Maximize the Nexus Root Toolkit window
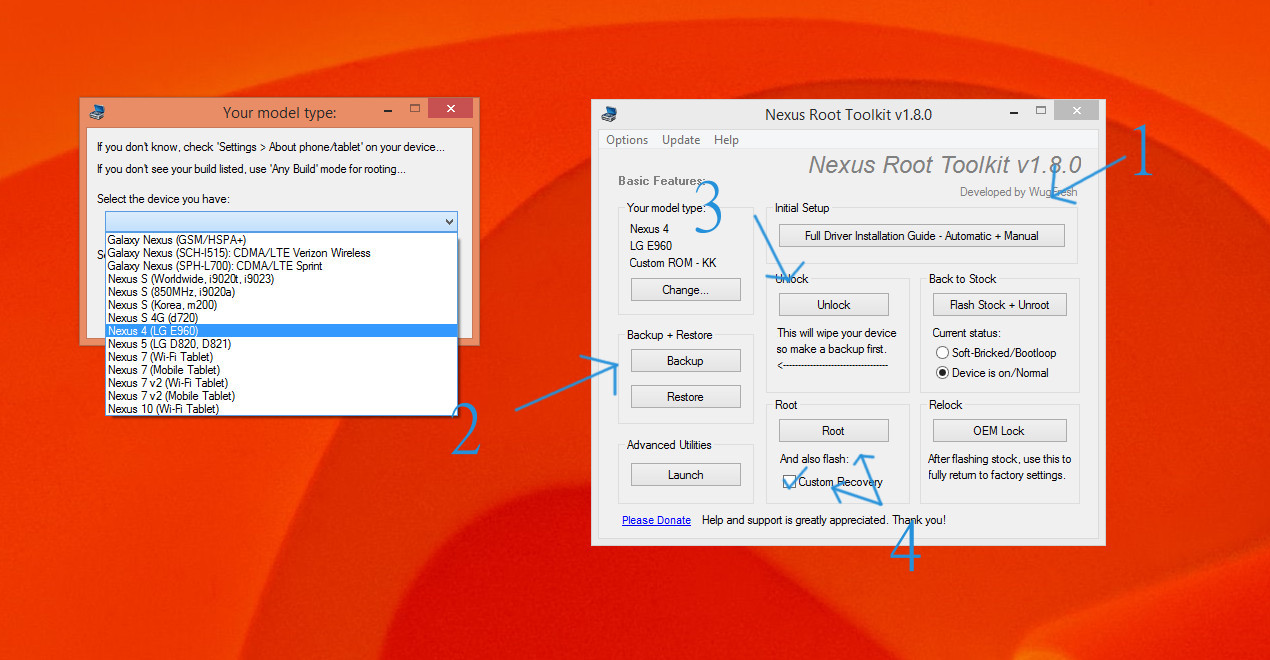Viewport: 1270px width, 660px height. point(1041,110)
